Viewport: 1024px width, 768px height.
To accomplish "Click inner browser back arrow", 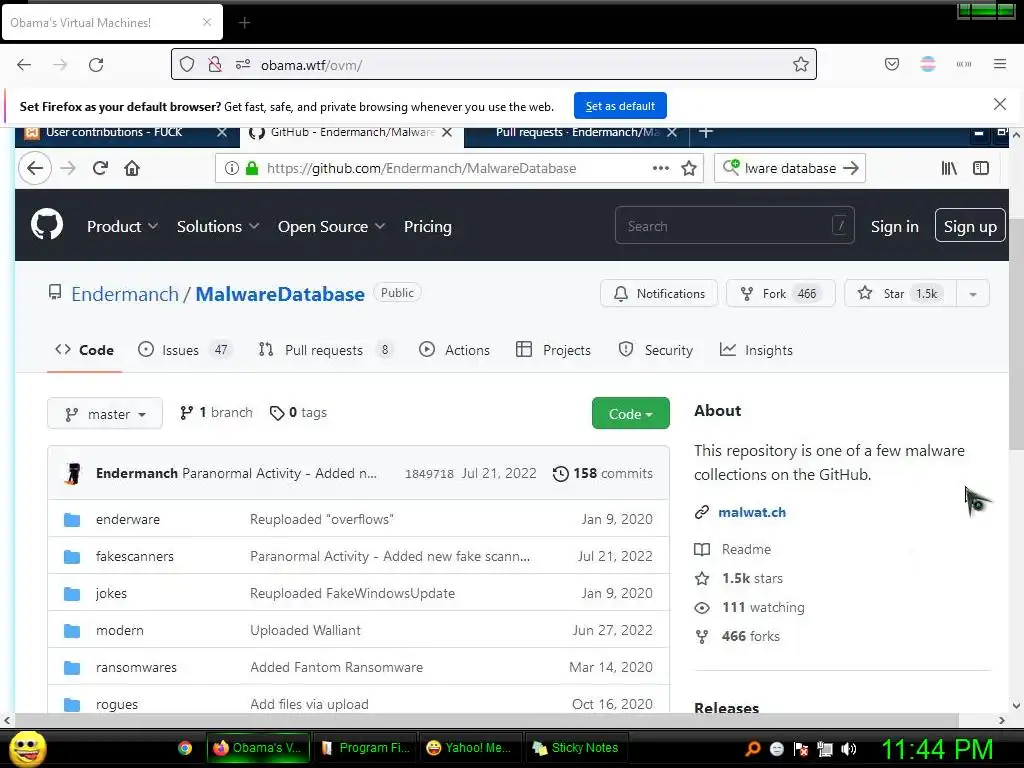I will (x=35, y=168).
